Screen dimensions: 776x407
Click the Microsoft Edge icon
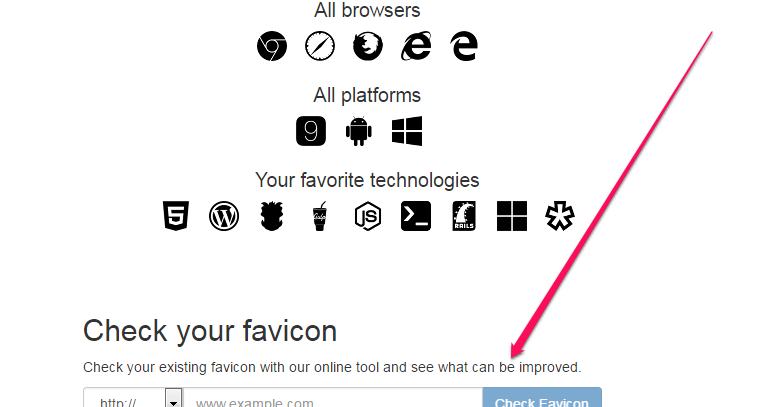tap(464, 46)
